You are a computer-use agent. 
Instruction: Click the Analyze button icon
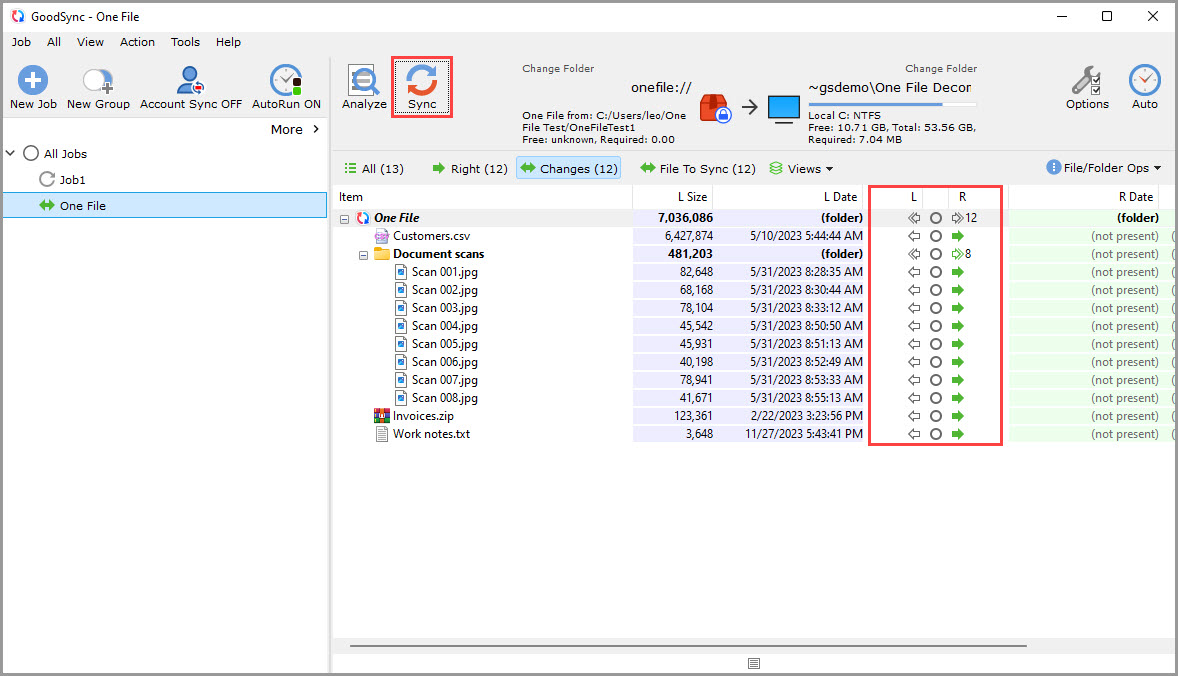[x=364, y=80]
